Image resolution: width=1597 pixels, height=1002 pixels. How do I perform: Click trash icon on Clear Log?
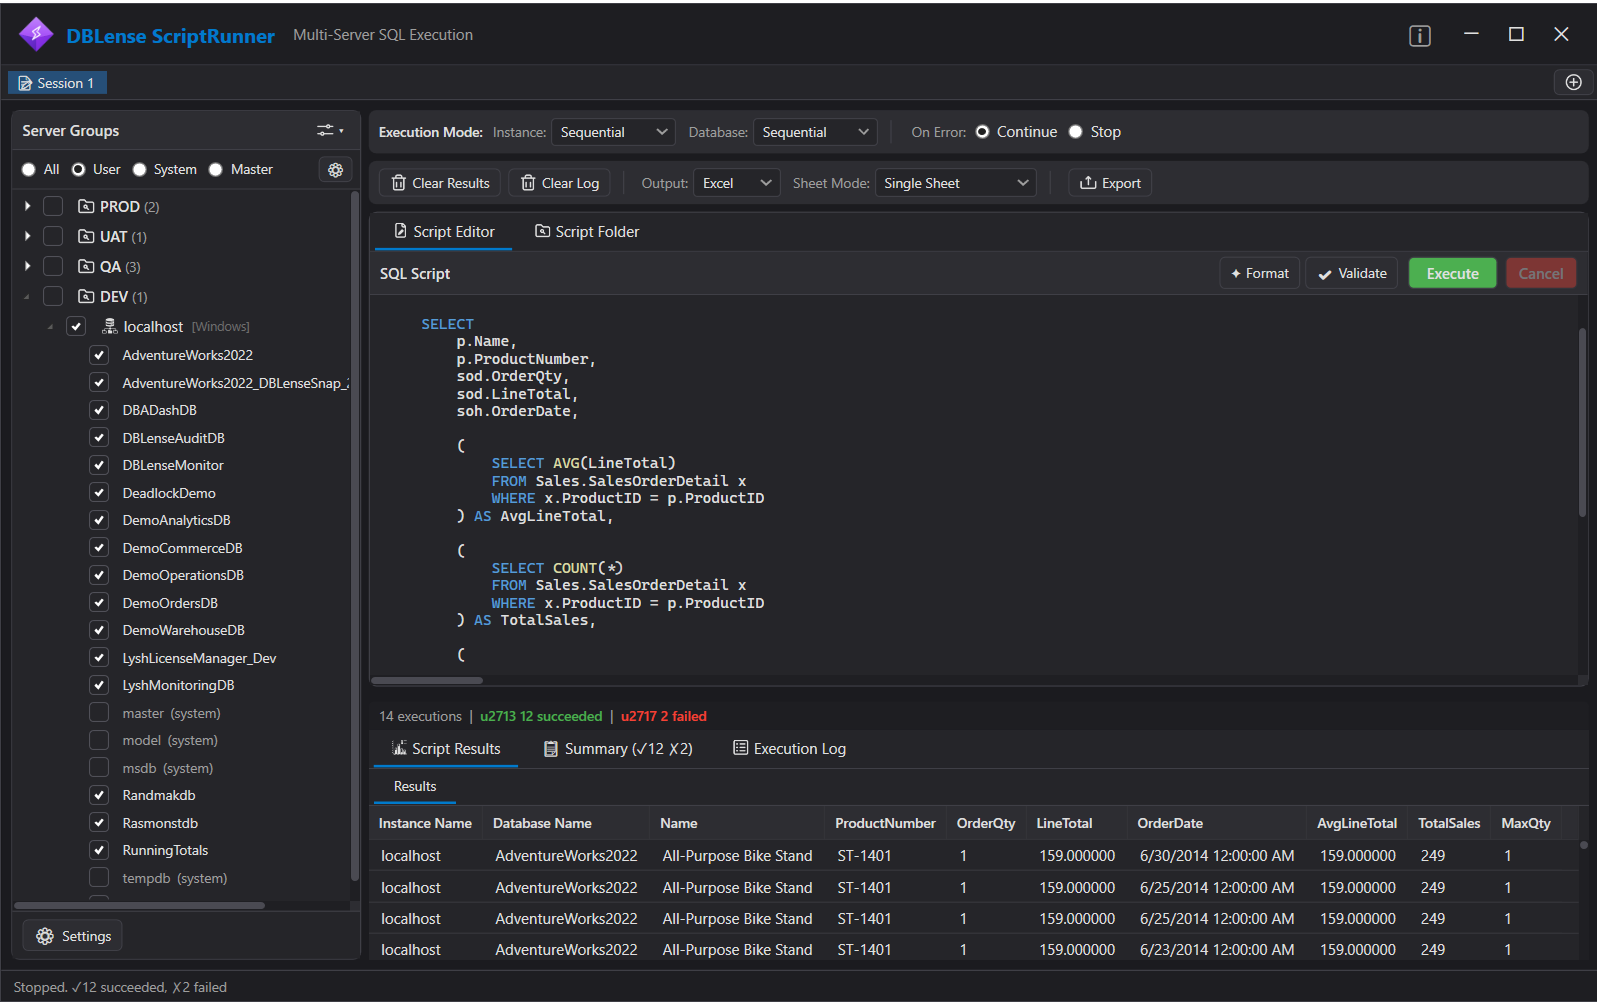[x=528, y=183]
